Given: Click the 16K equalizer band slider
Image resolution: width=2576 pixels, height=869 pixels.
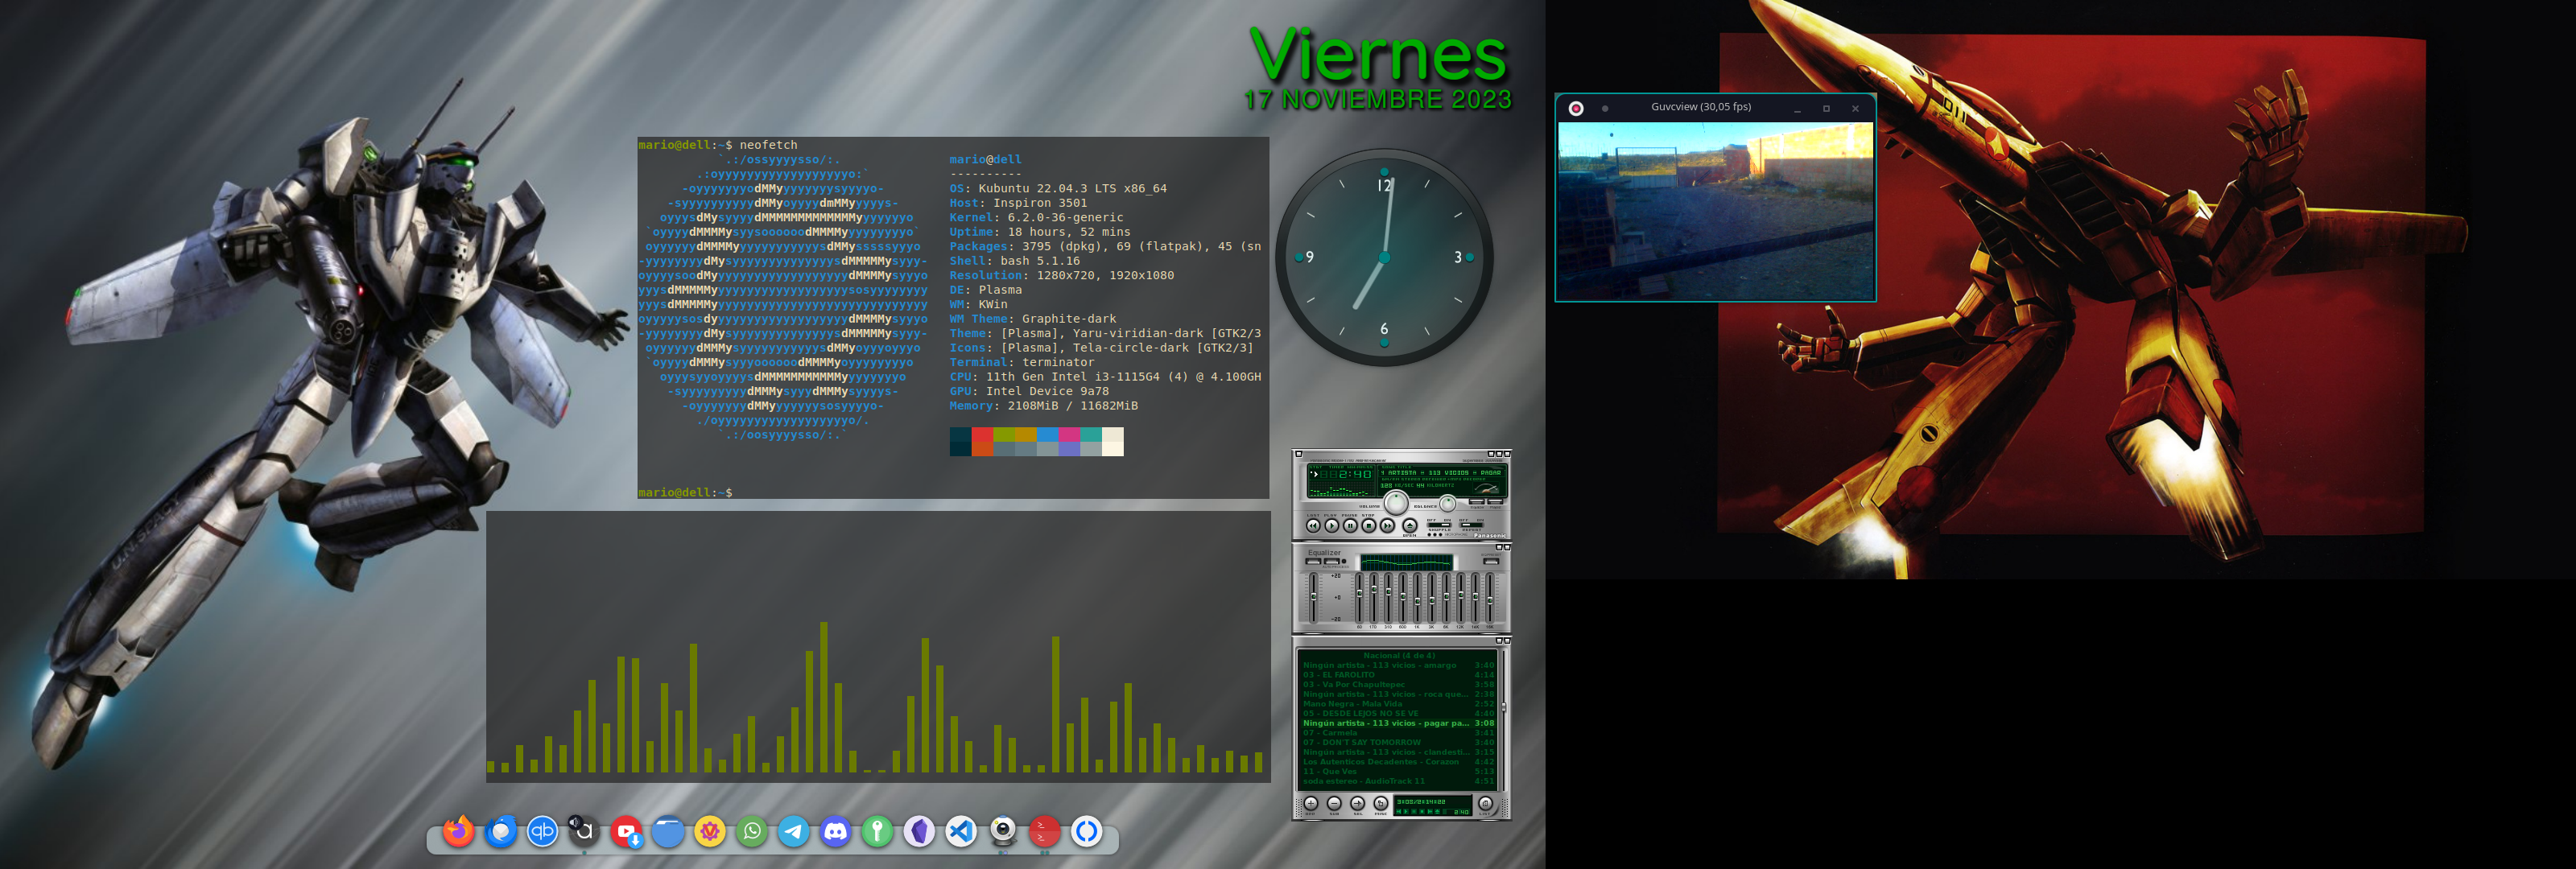Looking at the screenshot, I should point(1490,597).
